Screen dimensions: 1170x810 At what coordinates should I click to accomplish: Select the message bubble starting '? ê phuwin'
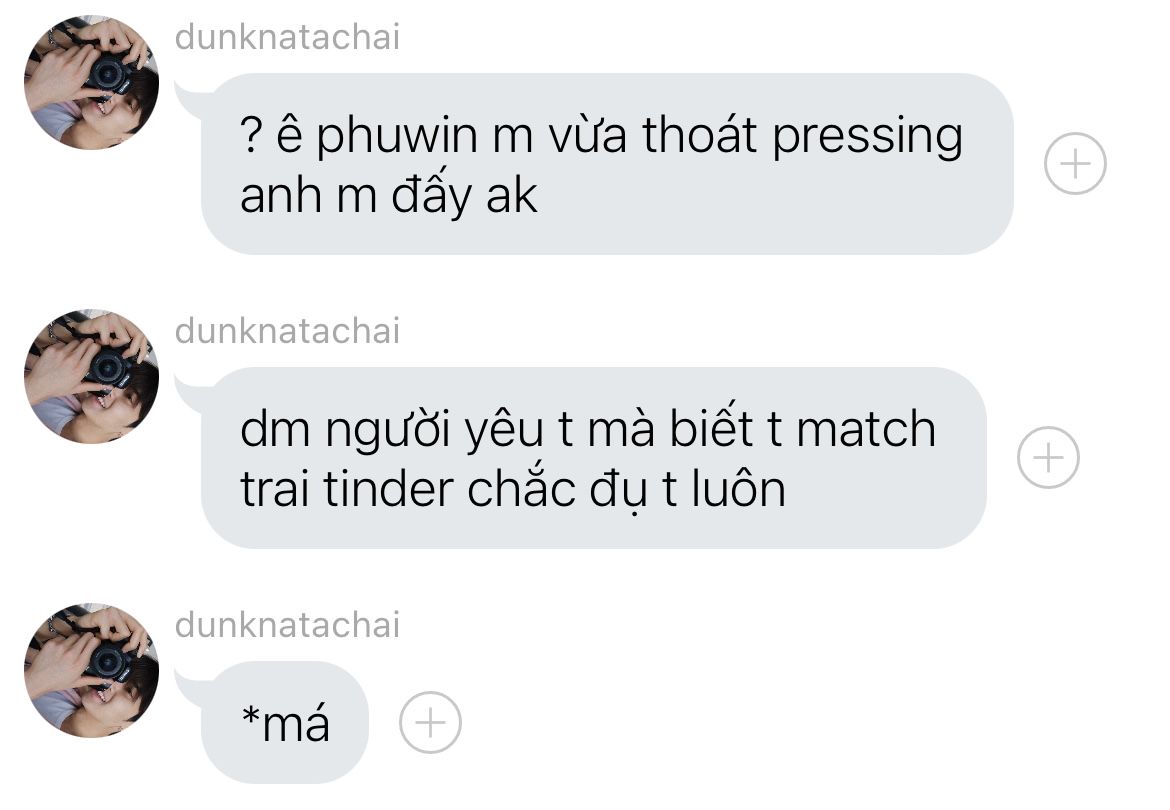(x=607, y=163)
